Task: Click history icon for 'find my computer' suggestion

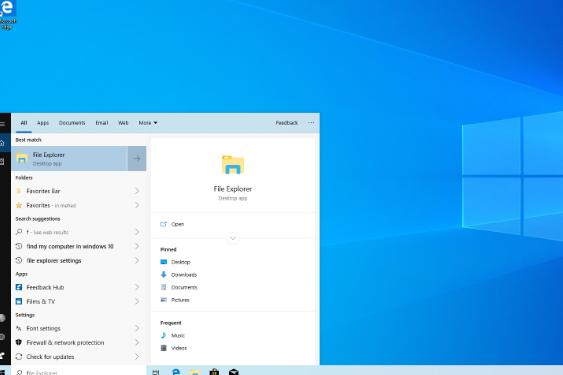Action: [x=19, y=246]
